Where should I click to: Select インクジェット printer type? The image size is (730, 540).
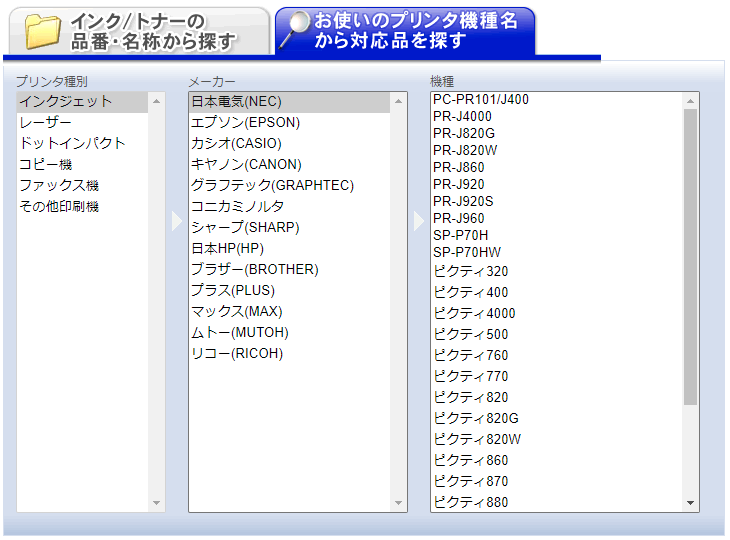[82, 102]
